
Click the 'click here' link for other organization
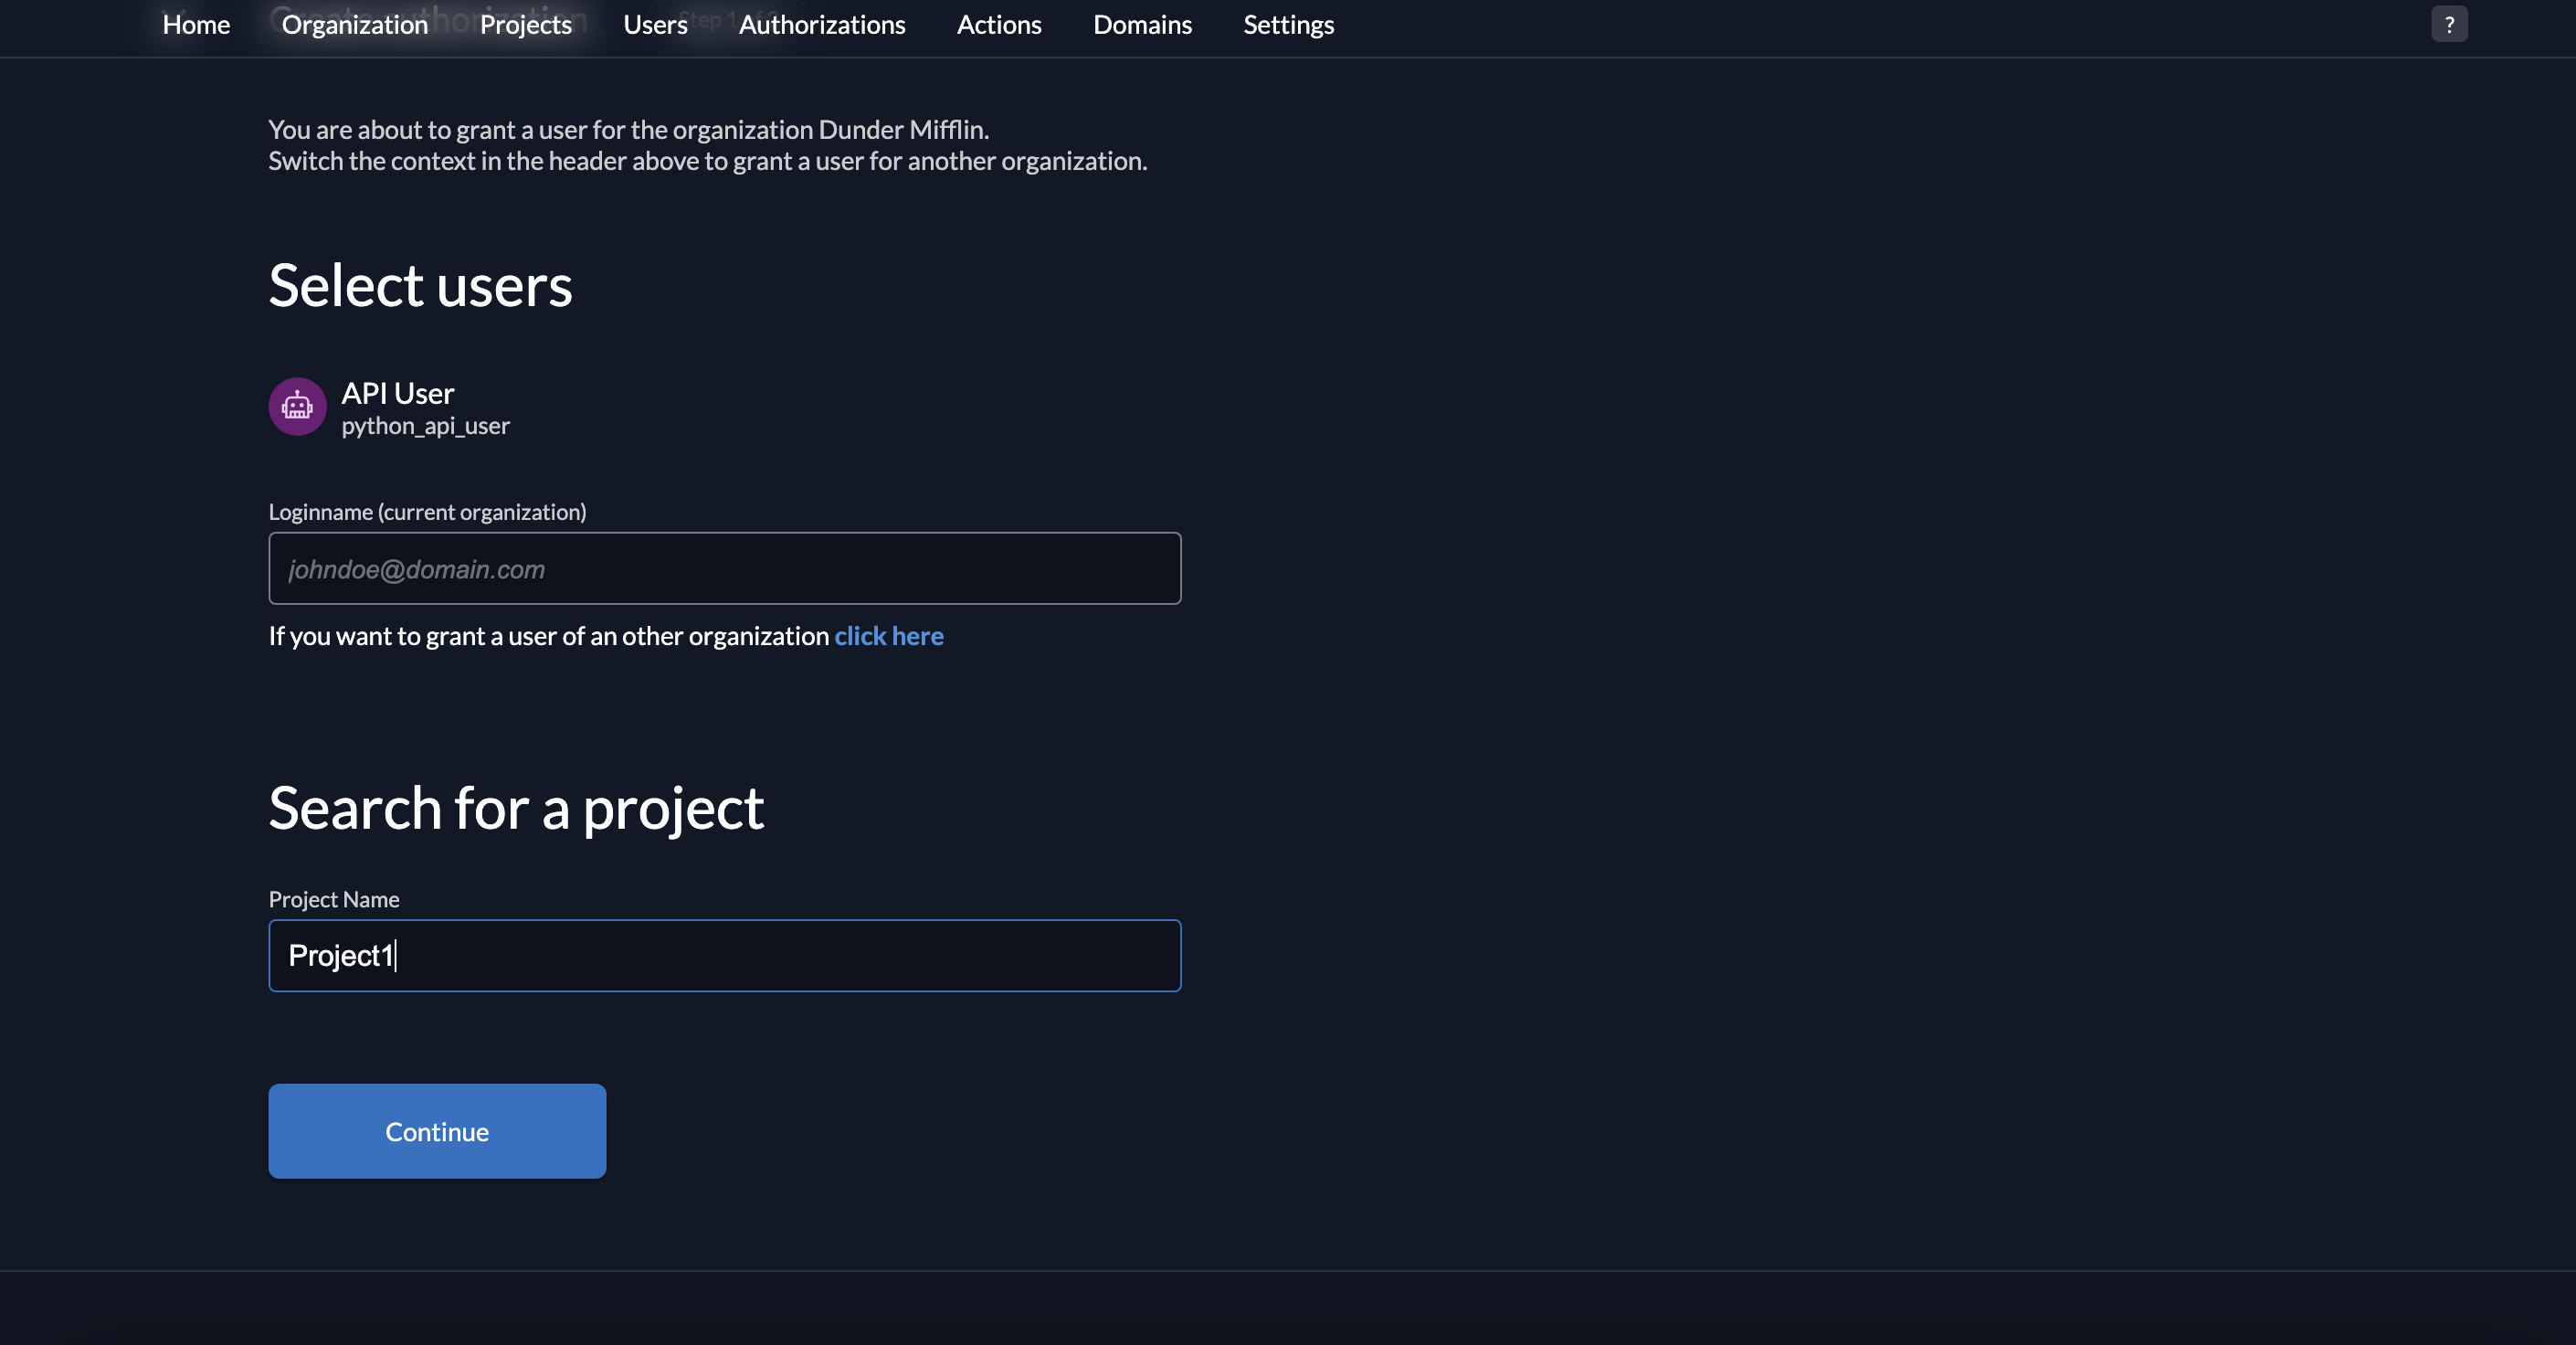890,634
